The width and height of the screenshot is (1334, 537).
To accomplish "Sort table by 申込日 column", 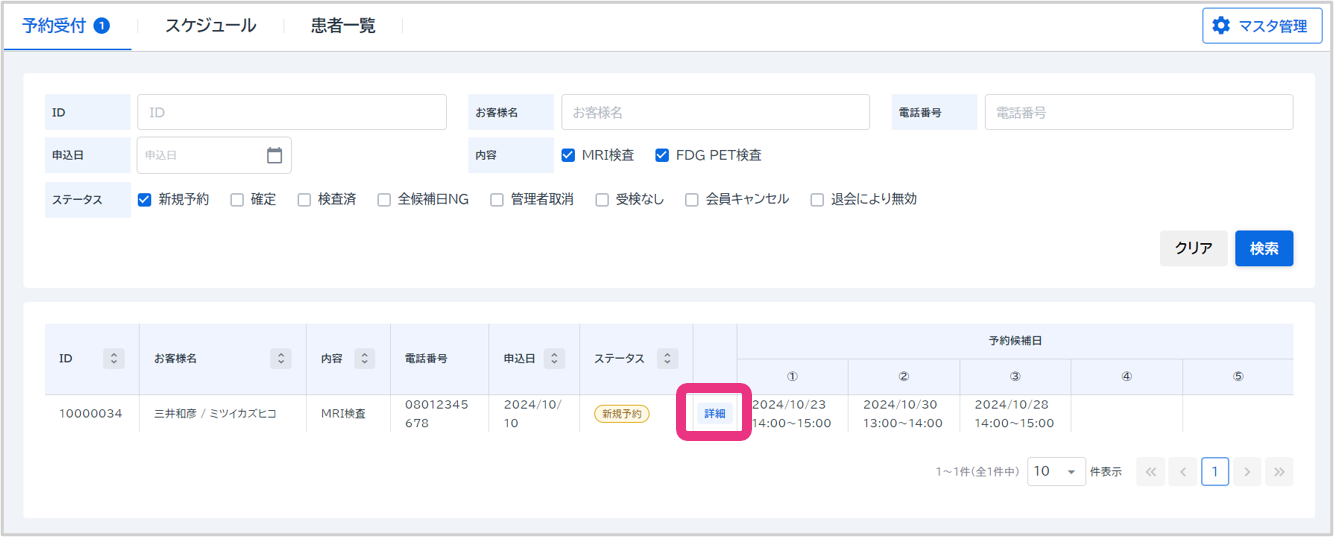I will [555, 358].
